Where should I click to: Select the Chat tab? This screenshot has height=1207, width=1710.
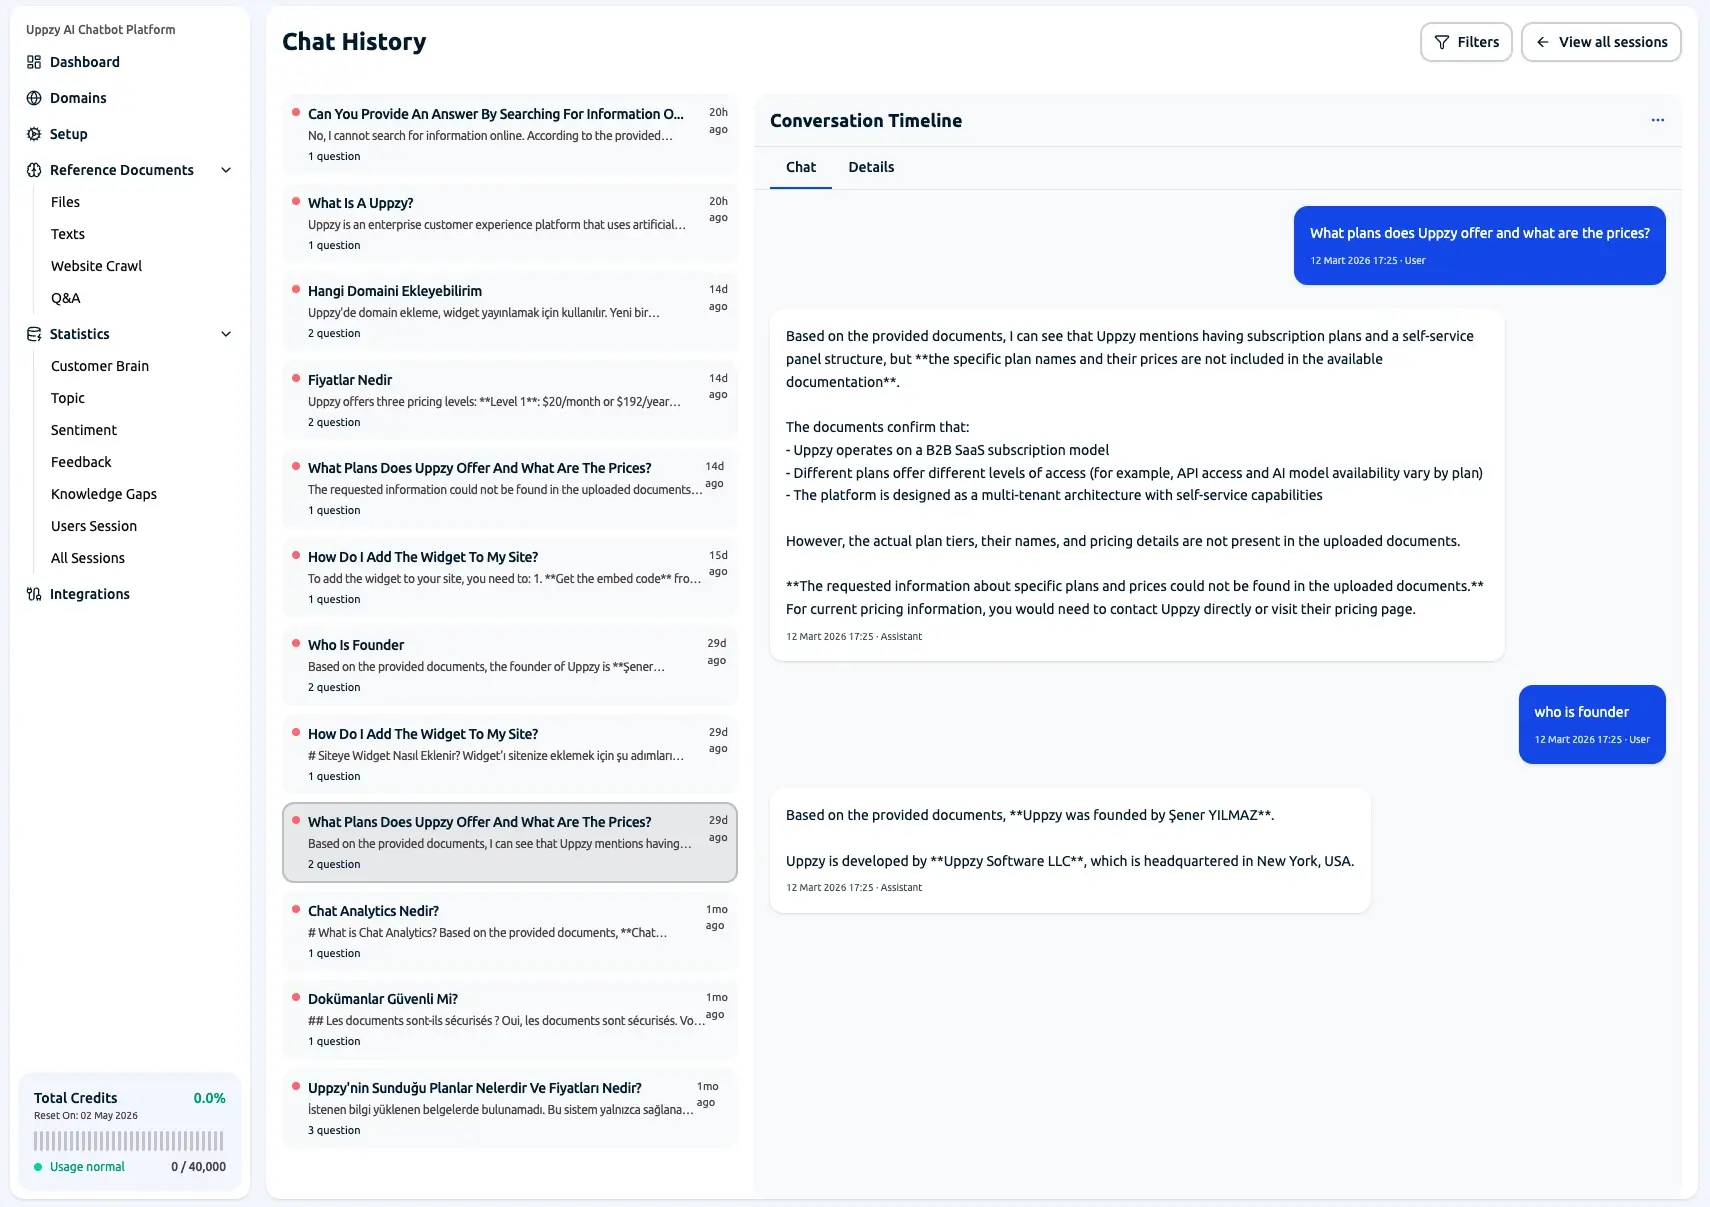800,167
